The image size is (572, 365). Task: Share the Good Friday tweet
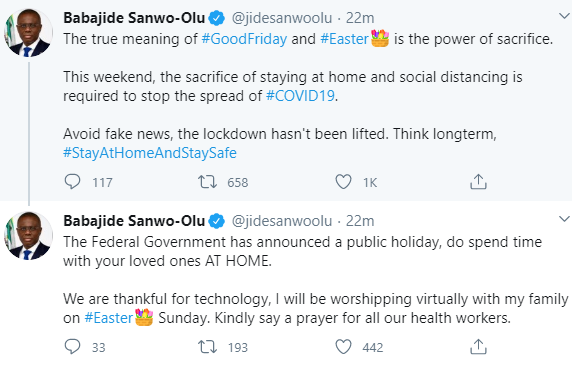(x=478, y=182)
